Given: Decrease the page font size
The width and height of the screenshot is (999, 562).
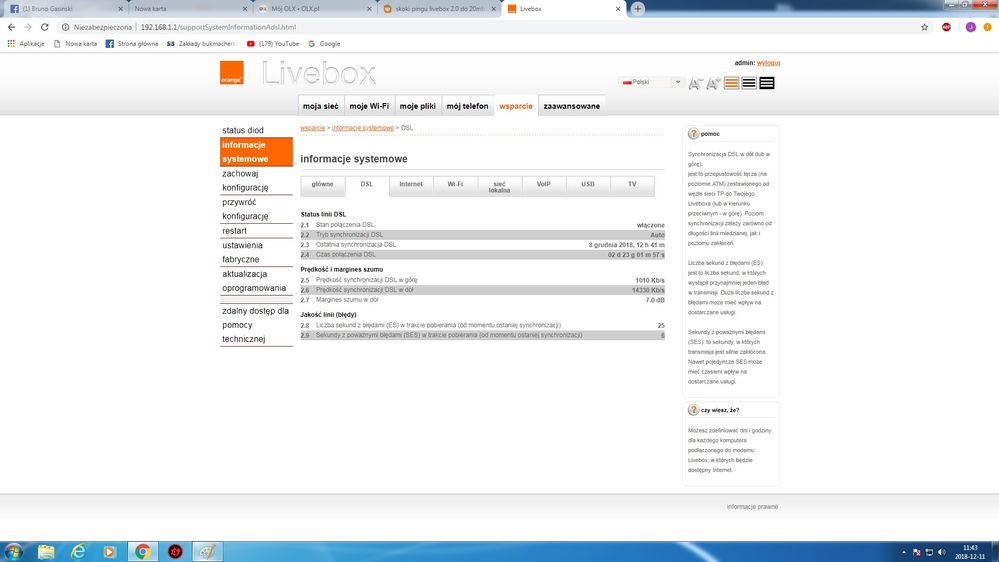Looking at the screenshot, I should tap(695, 83).
